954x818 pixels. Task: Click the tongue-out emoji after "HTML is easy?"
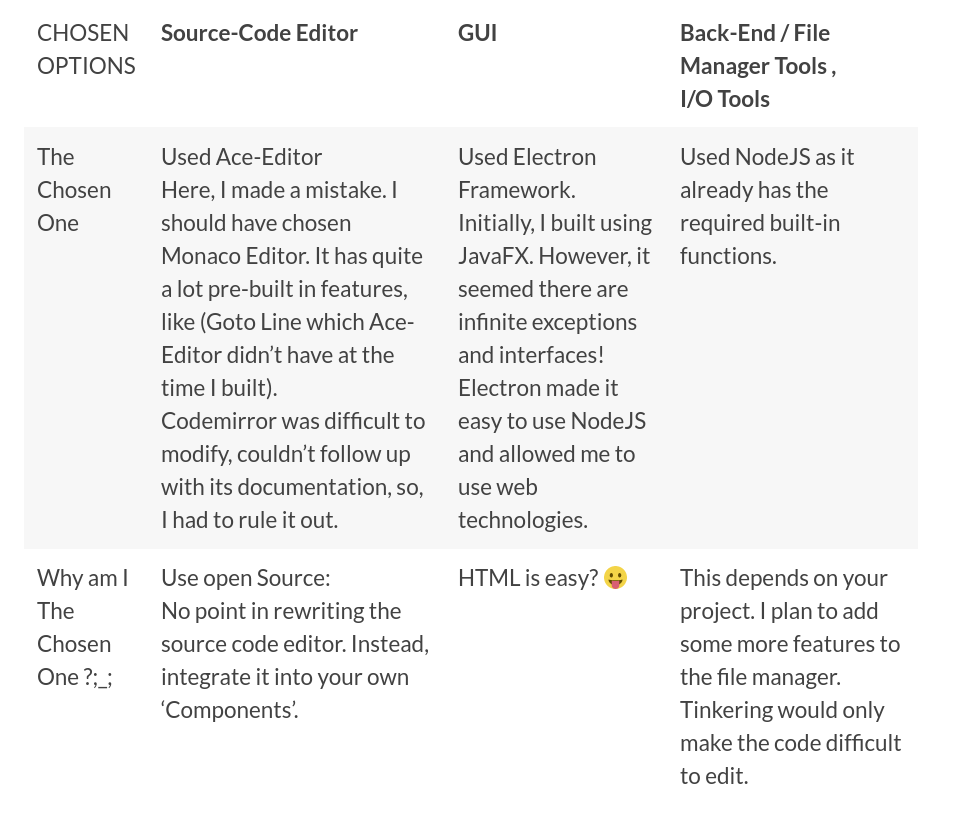click(x=616, y=578)
